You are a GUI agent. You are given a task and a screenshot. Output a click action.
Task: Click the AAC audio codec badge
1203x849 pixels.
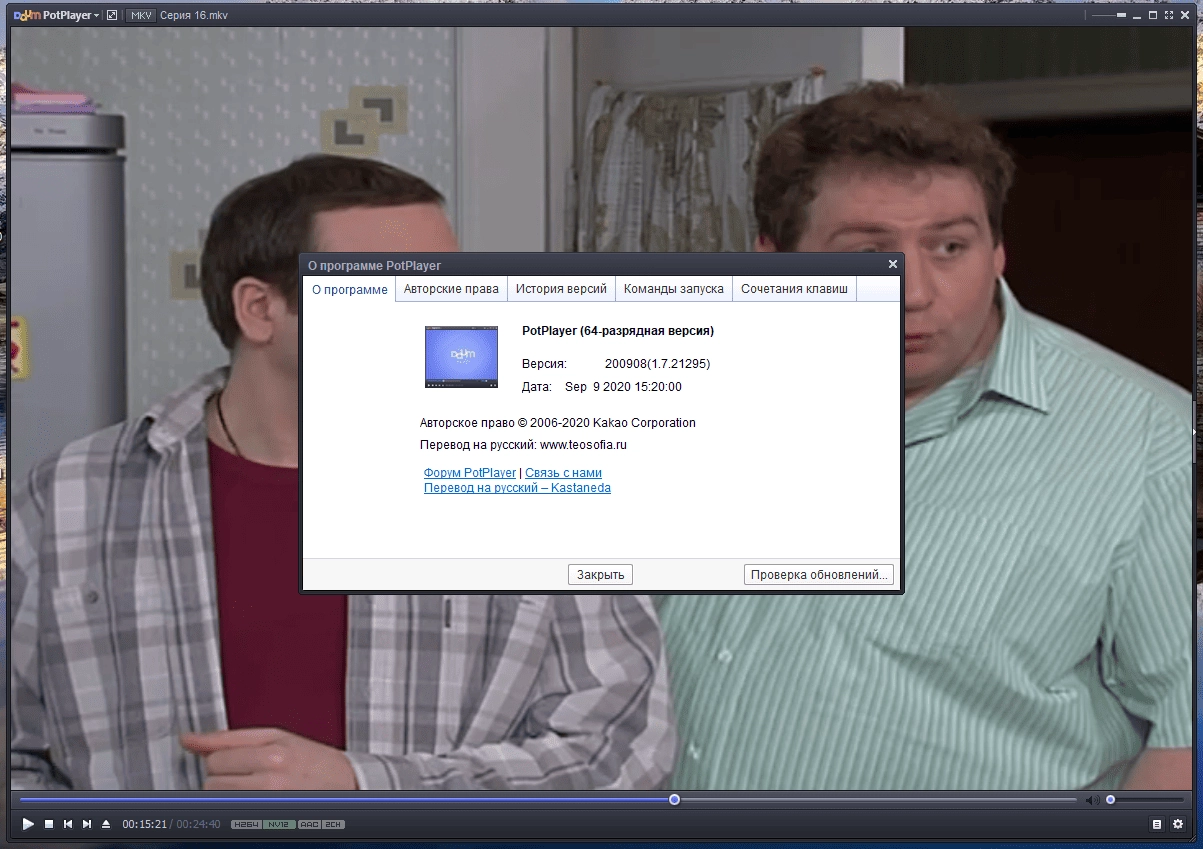pos(310,824)
